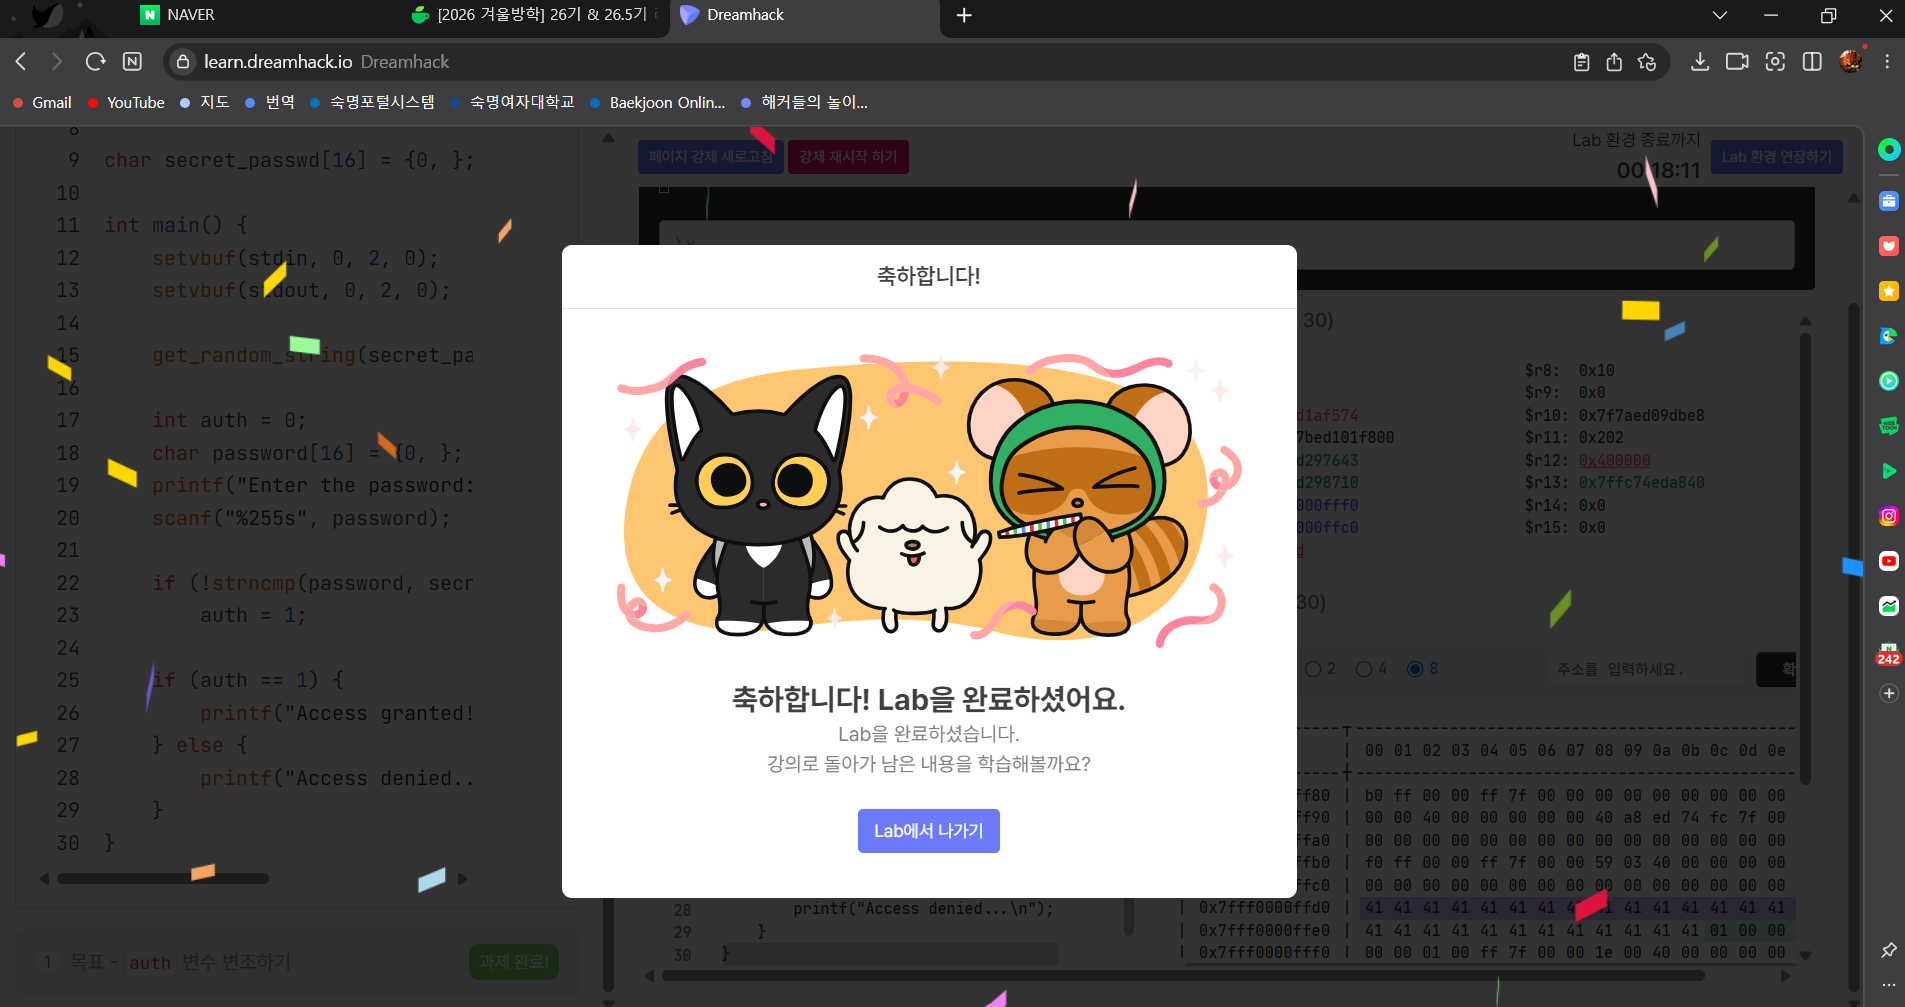1905x1007 pixels.
Task: Take a screen capture using the lens icon
Action: pyautogui.click(x=1775, y=61)
